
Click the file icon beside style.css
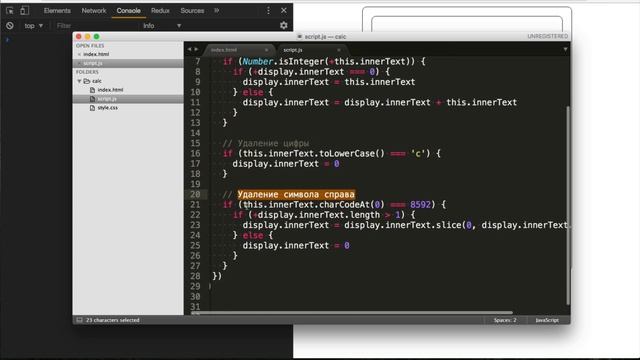coord(92,108)
